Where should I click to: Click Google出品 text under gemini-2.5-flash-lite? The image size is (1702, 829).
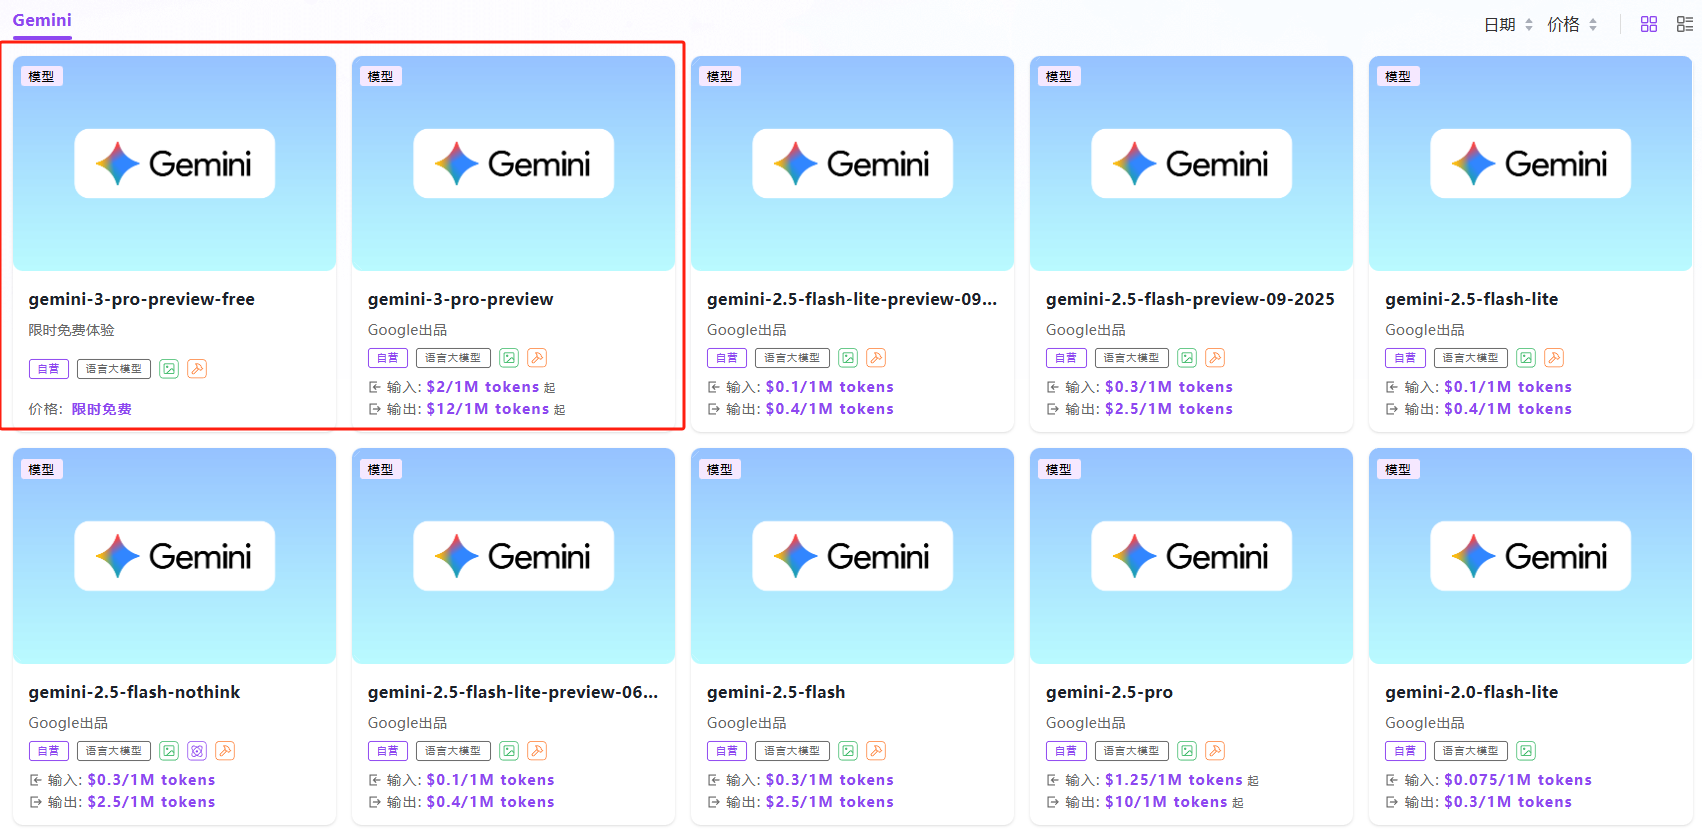coord(1425,330)
